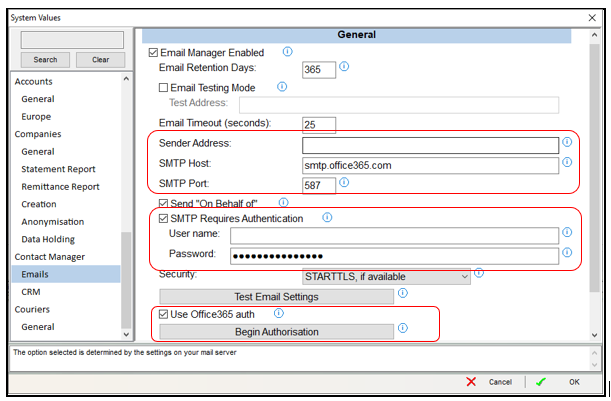Click the Sender Address input field
This screenshot has width=611, height=401.
[430, 145]
